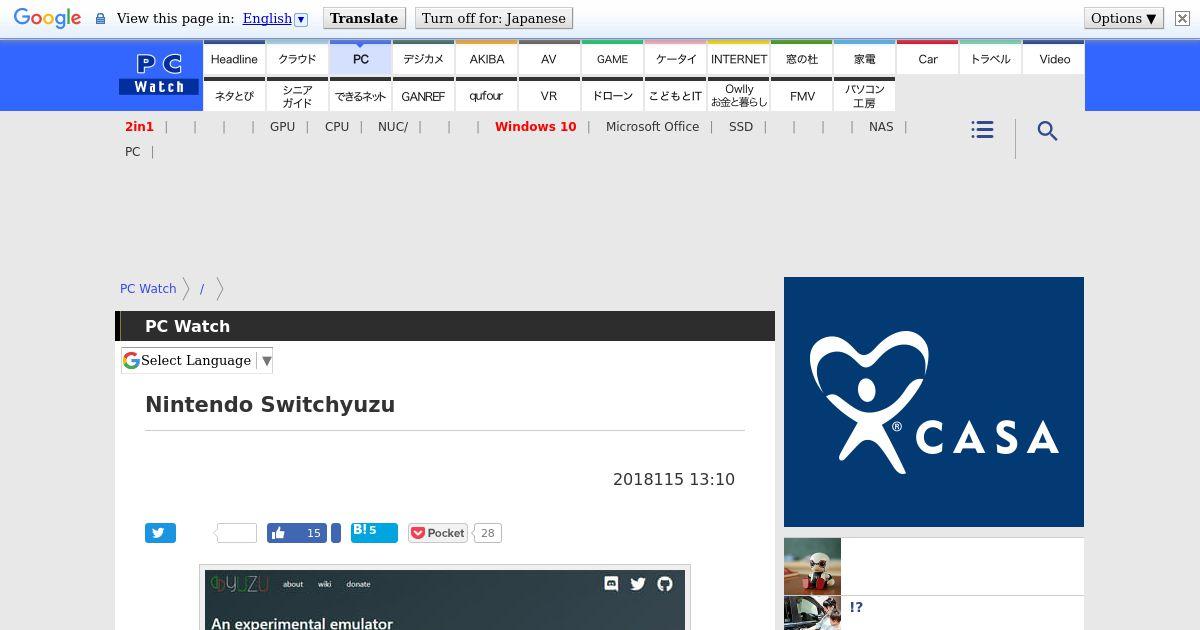The image size is (1200, 630).
Task: Open the ドローン tab
Action: coord(612,95)
